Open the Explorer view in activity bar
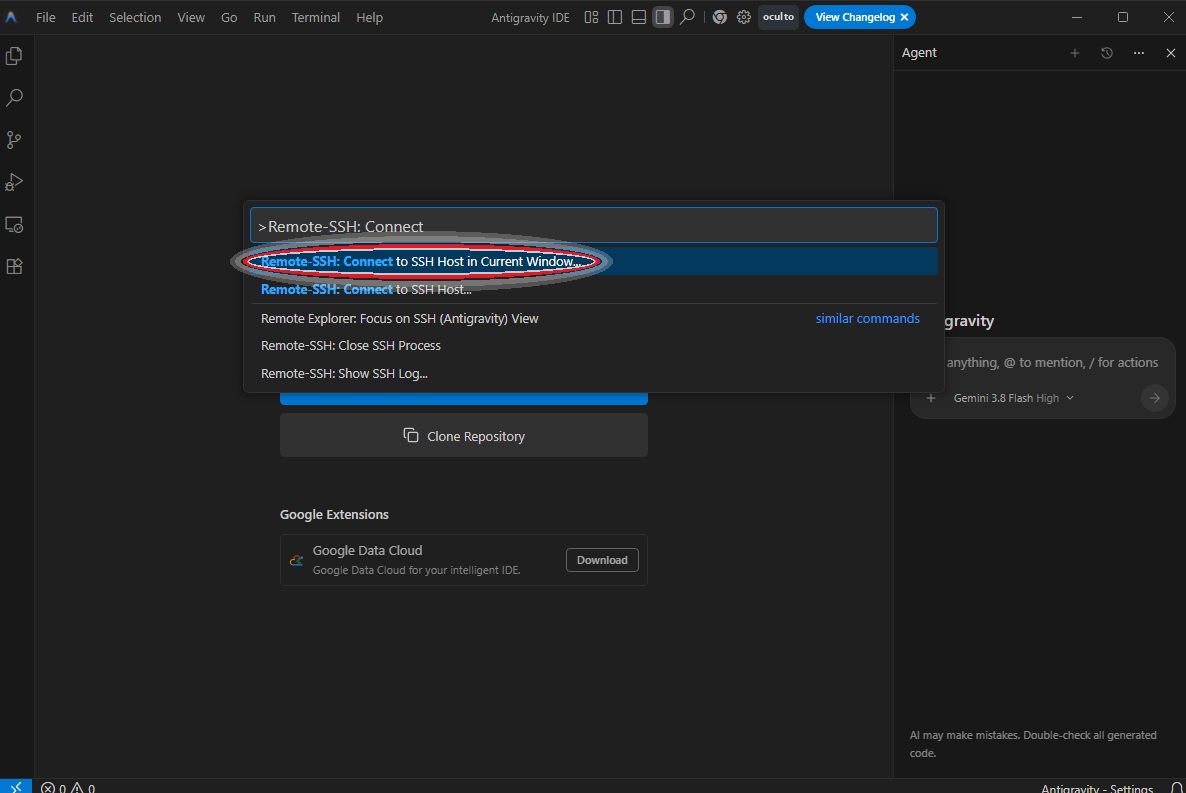The image size is (1186, 793). 14,56
